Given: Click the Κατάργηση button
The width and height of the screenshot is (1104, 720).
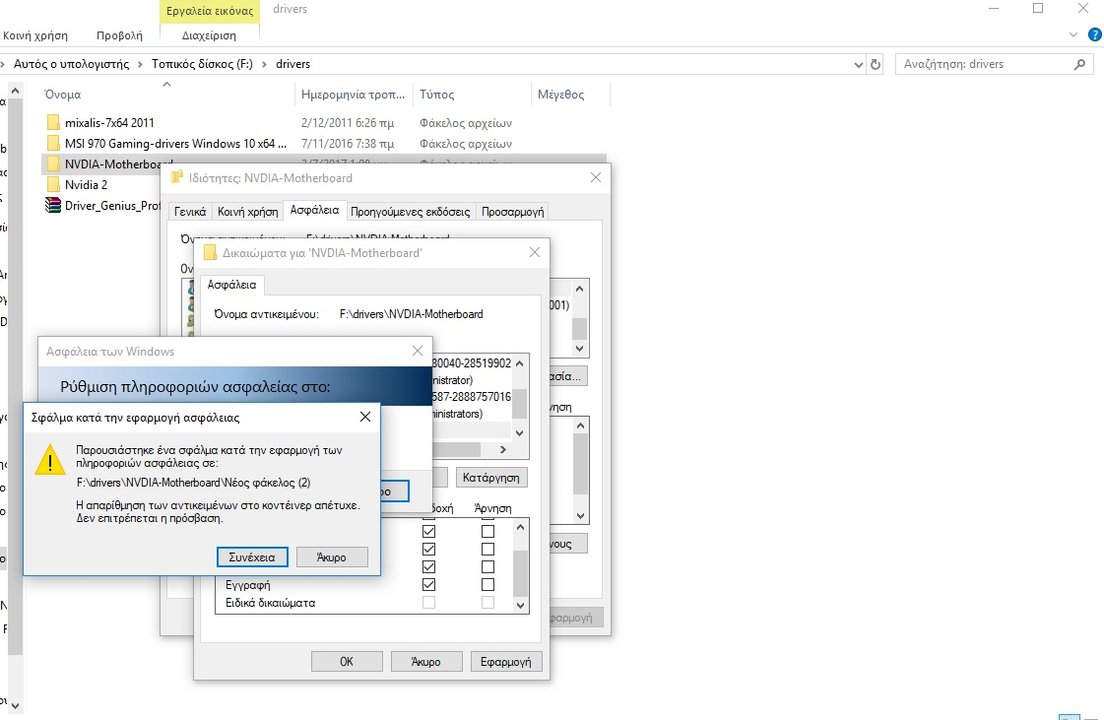Looking at the screenshot, I should point(491,477).
